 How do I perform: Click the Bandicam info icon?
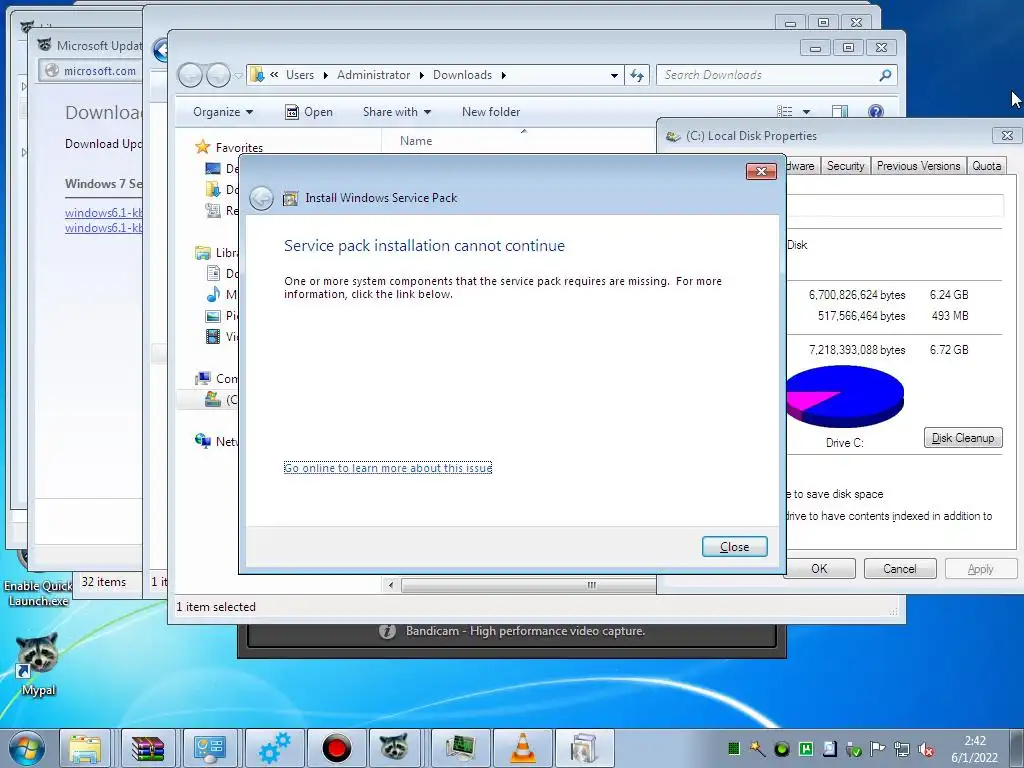(x=387, y=632)
